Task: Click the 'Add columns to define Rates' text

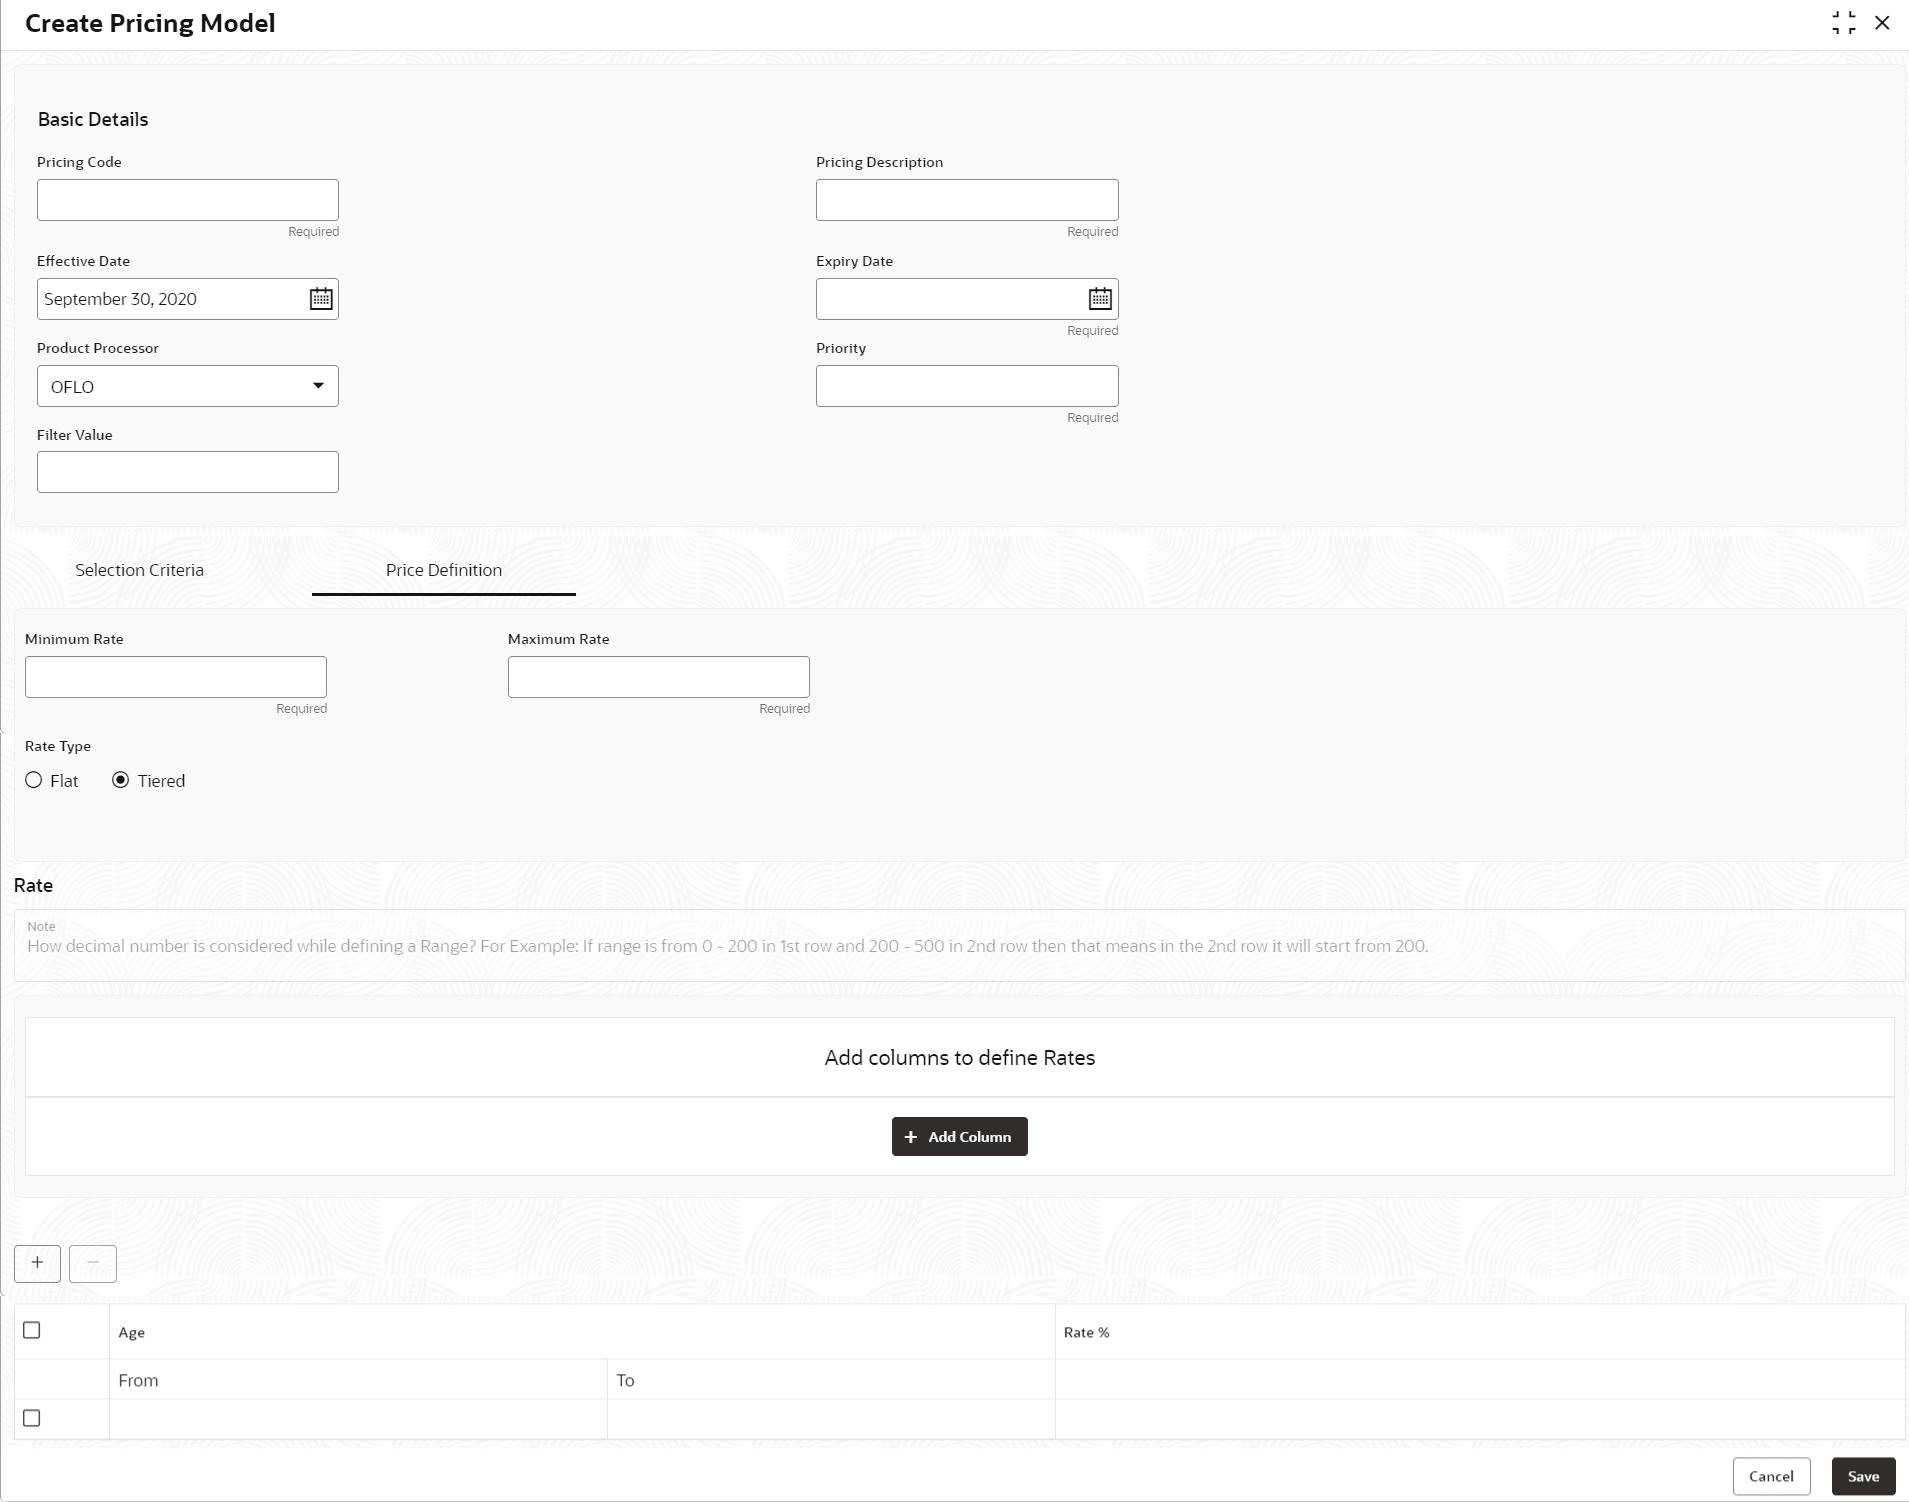Action: (x=960, y=1057)
